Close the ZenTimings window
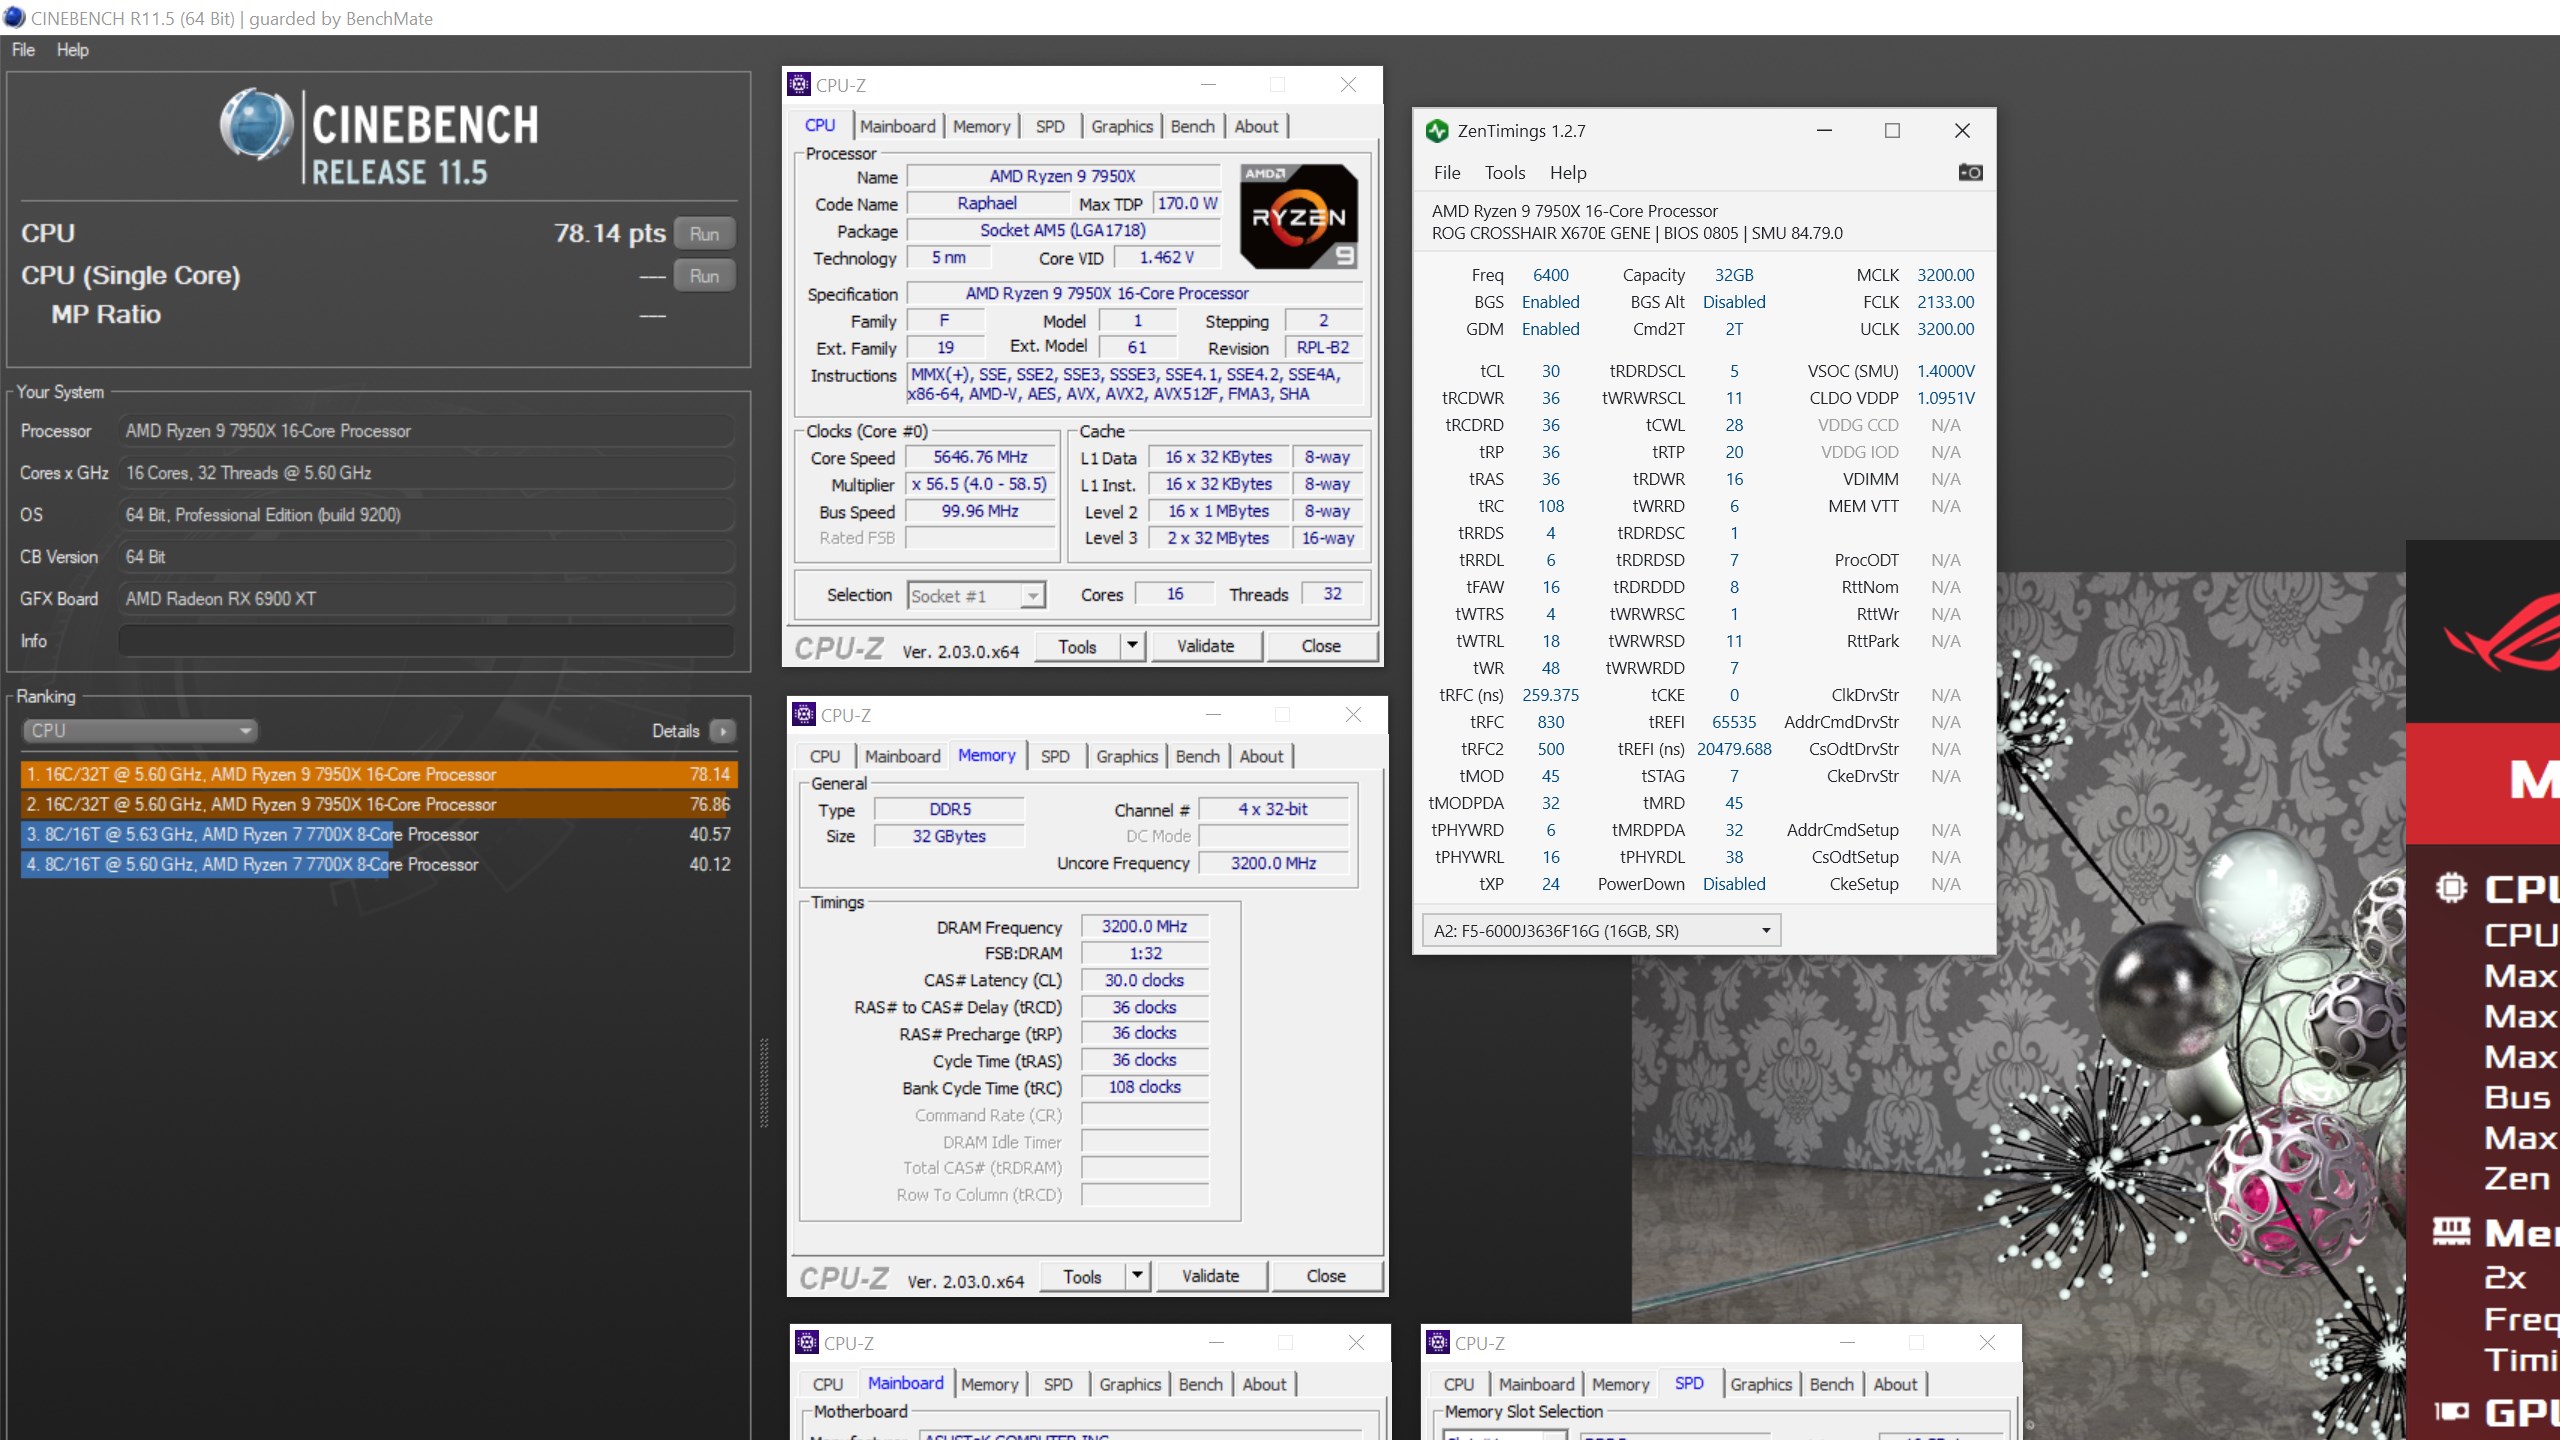2560x1440 pixels. [x=1962, y=131]
